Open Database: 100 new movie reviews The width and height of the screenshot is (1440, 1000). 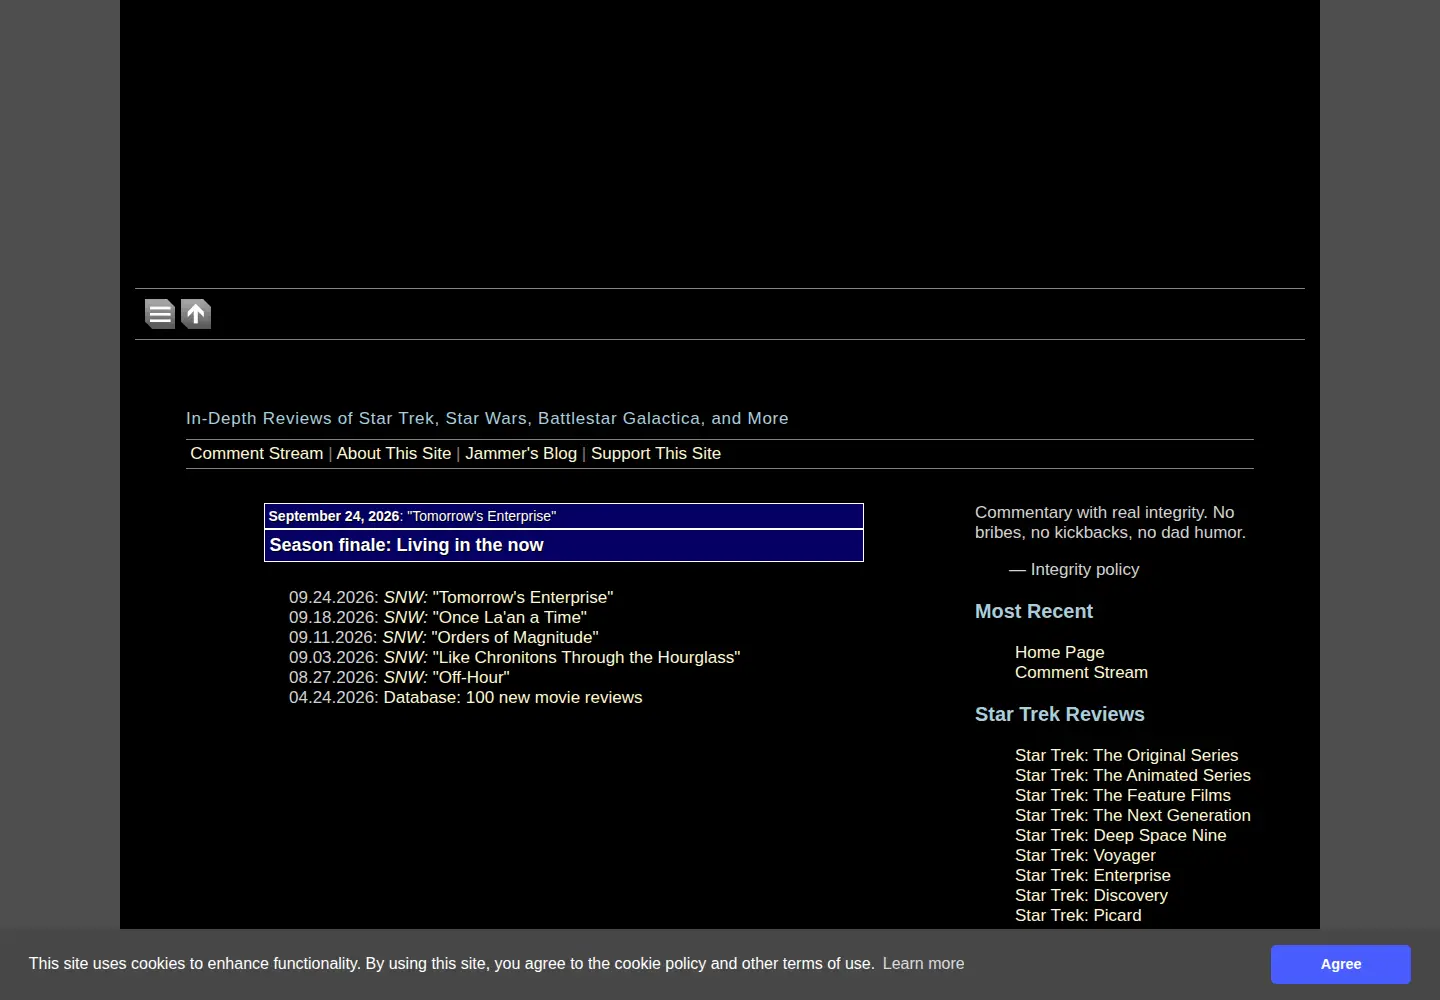tap(513, 697)
